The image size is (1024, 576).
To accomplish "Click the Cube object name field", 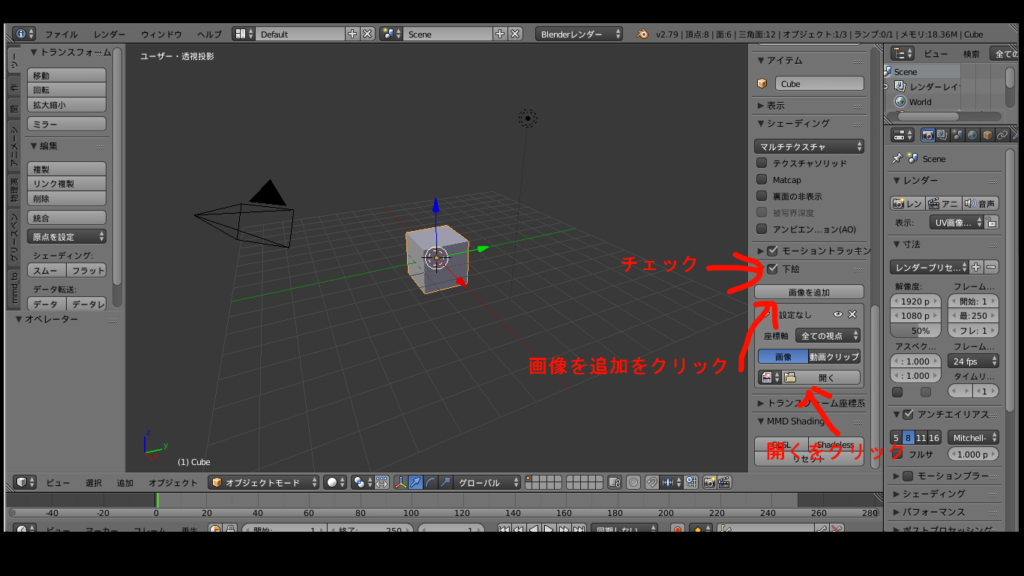I will [x=818, y=84].
